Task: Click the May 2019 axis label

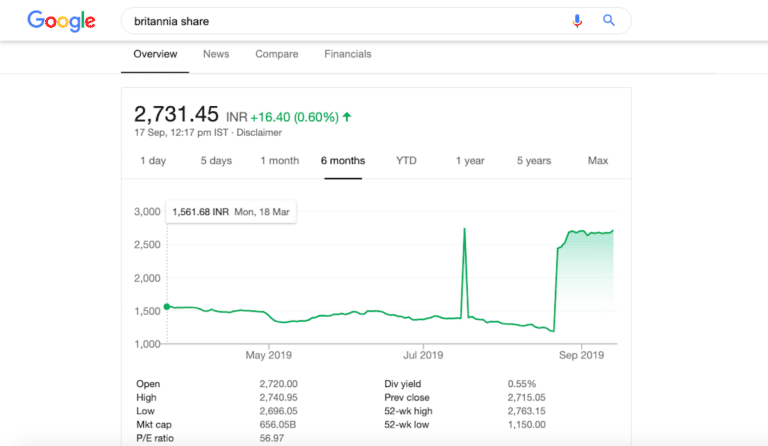Action: 268,355
